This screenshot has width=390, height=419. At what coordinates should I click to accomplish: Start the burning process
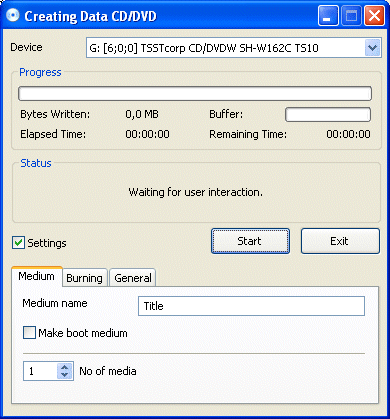click(x=250, y=241)
